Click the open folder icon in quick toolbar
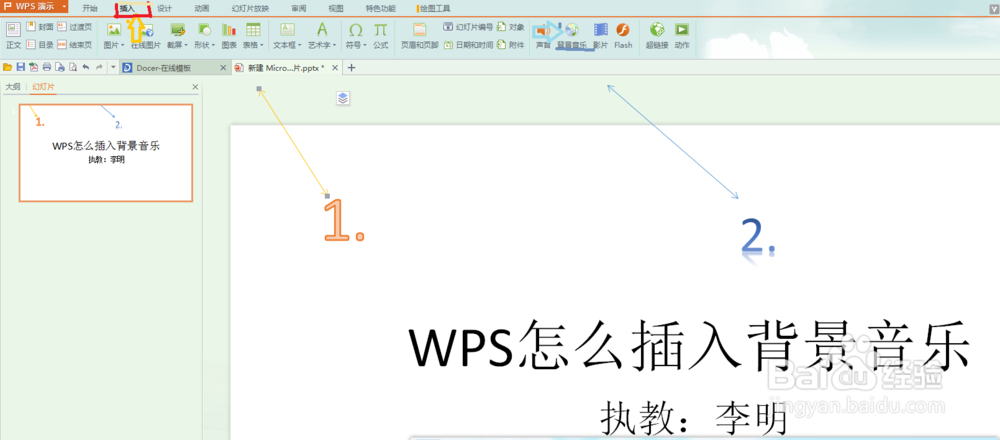Viewport: 1000px width, 440px height. point(8,67)
